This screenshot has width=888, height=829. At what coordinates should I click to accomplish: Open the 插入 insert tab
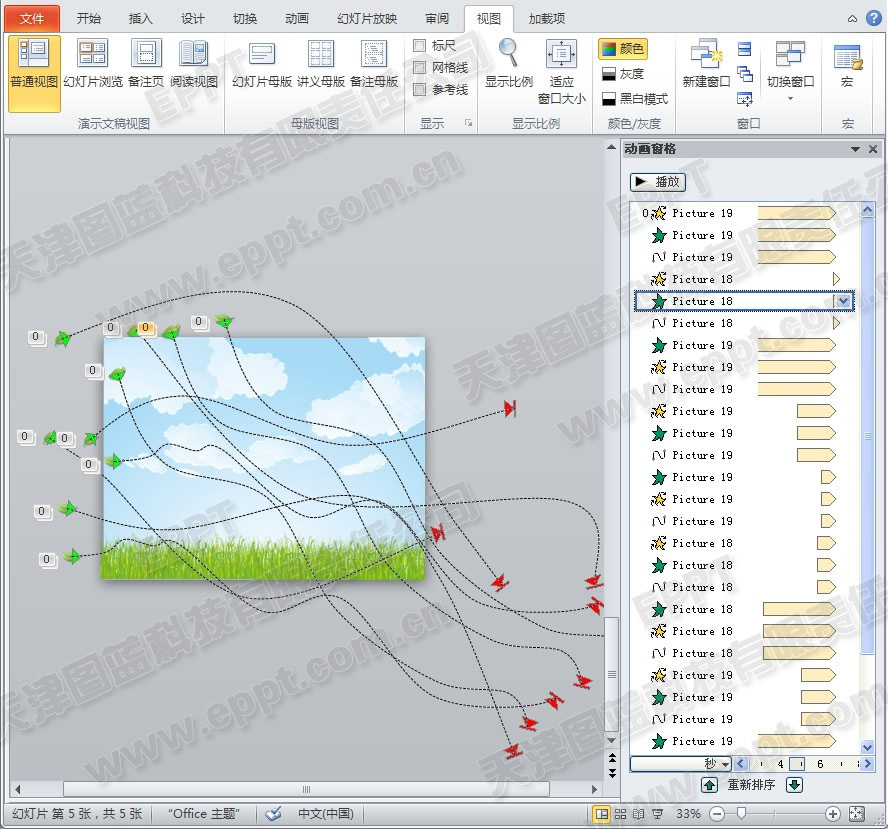(140, 19)
